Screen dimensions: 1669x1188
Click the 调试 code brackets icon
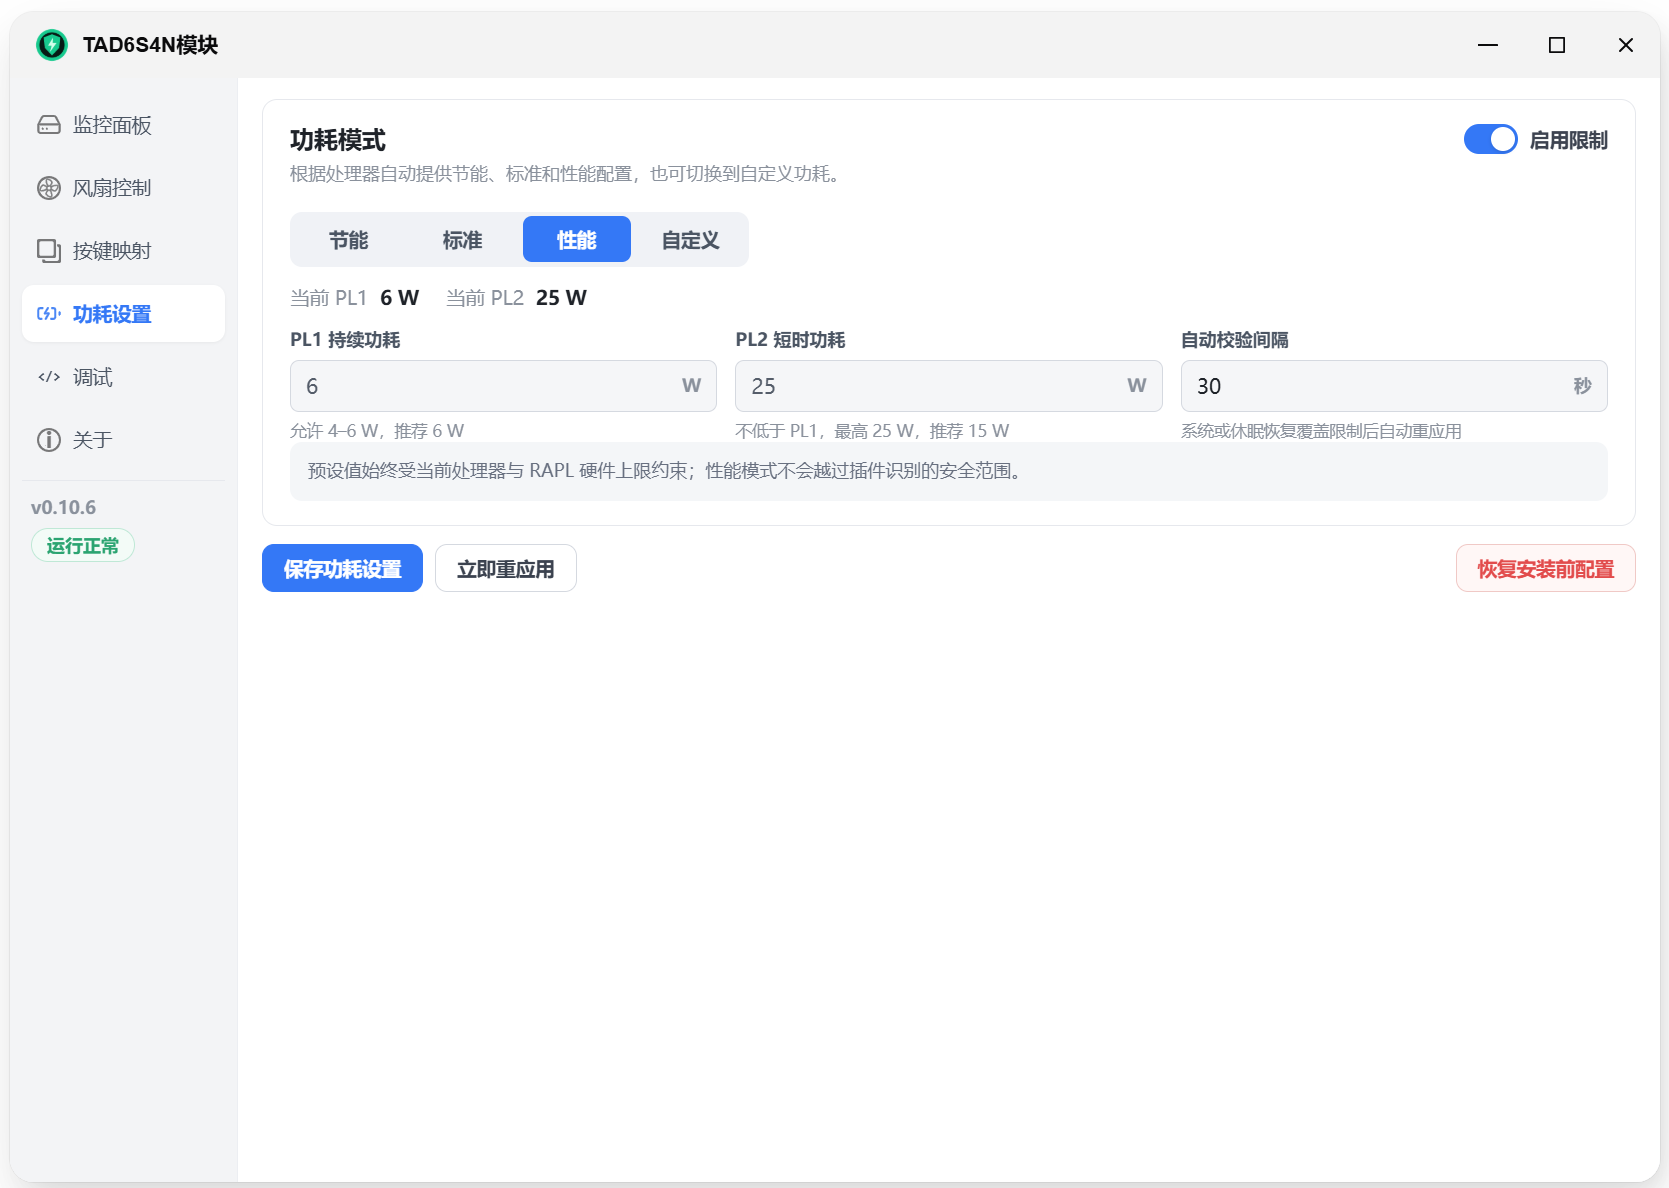point(49,377)
